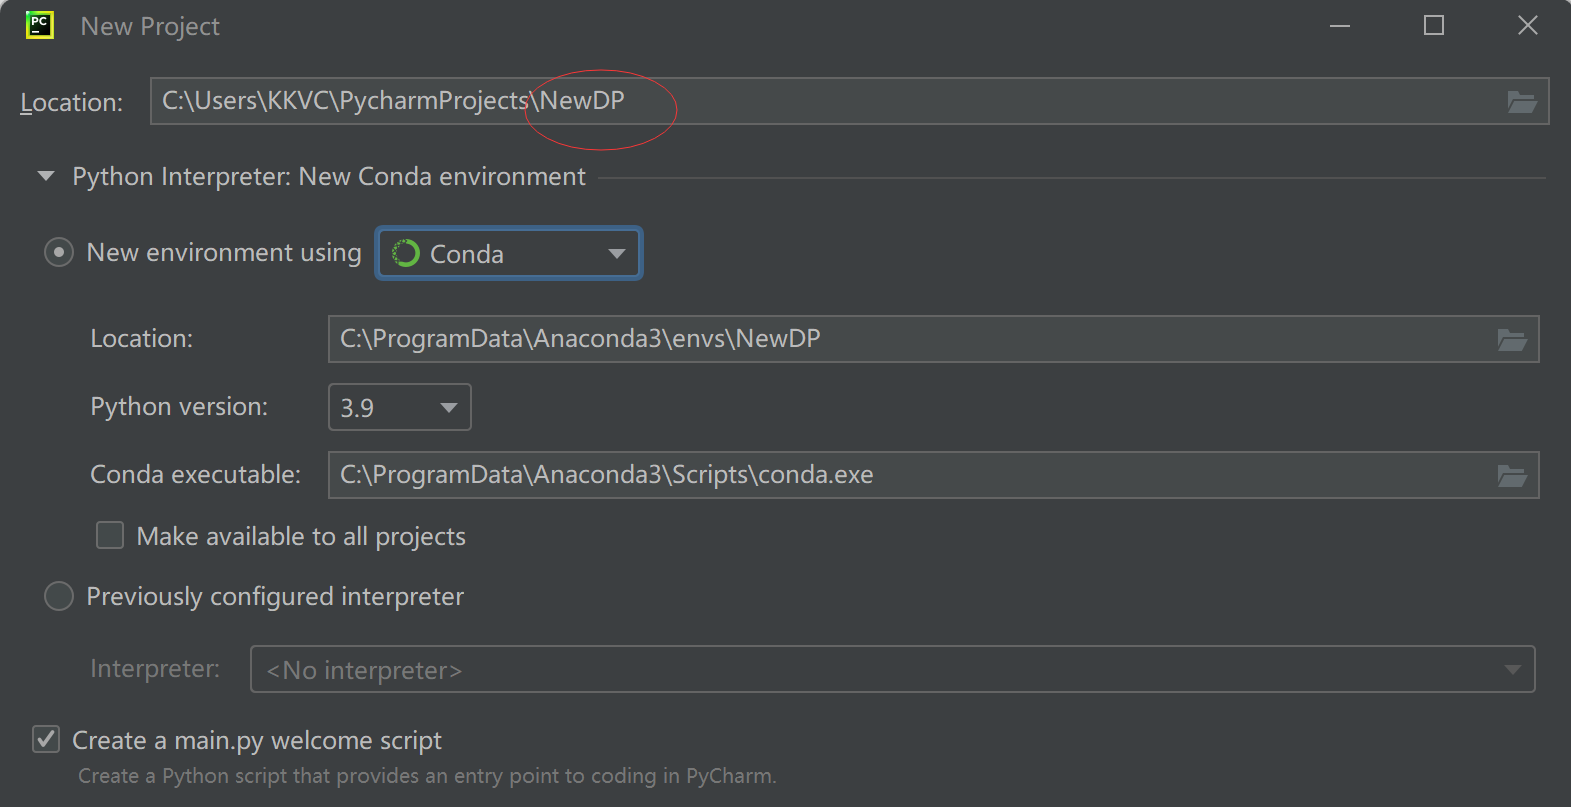Click the Python Interpreter: New Conda environment heading
Viewport: 1571px width, 807px height.
coord(329,177)
